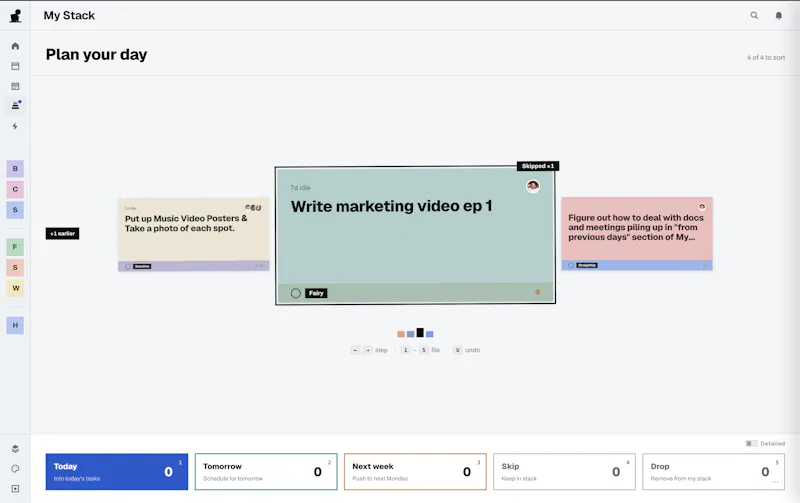800x503 pixels.
Task: Mark Write marketing video ep 1 as complete
Action: point(295,293)
